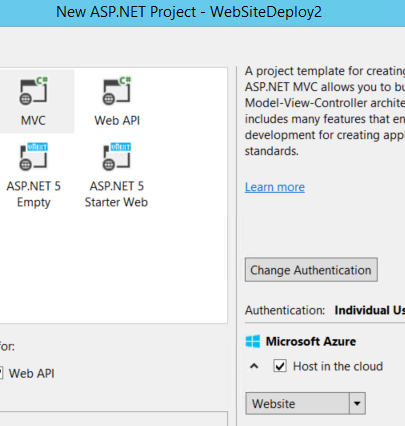405x426 pixels.
Task: Toggle the Web API references checkbox
Action: coord(1,373)
